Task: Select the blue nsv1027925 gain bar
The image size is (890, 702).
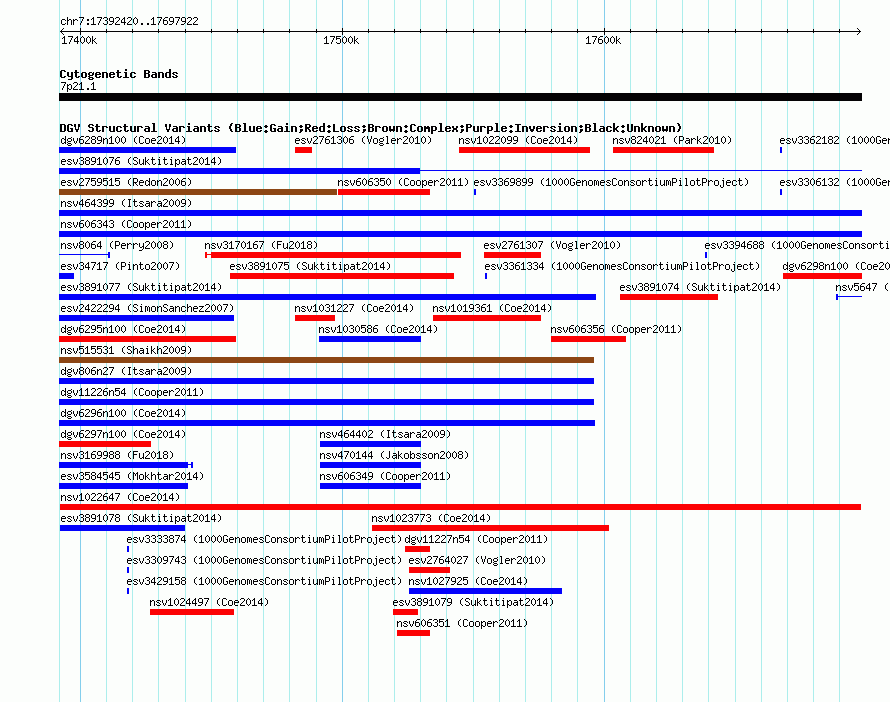Action: [485, 591]
